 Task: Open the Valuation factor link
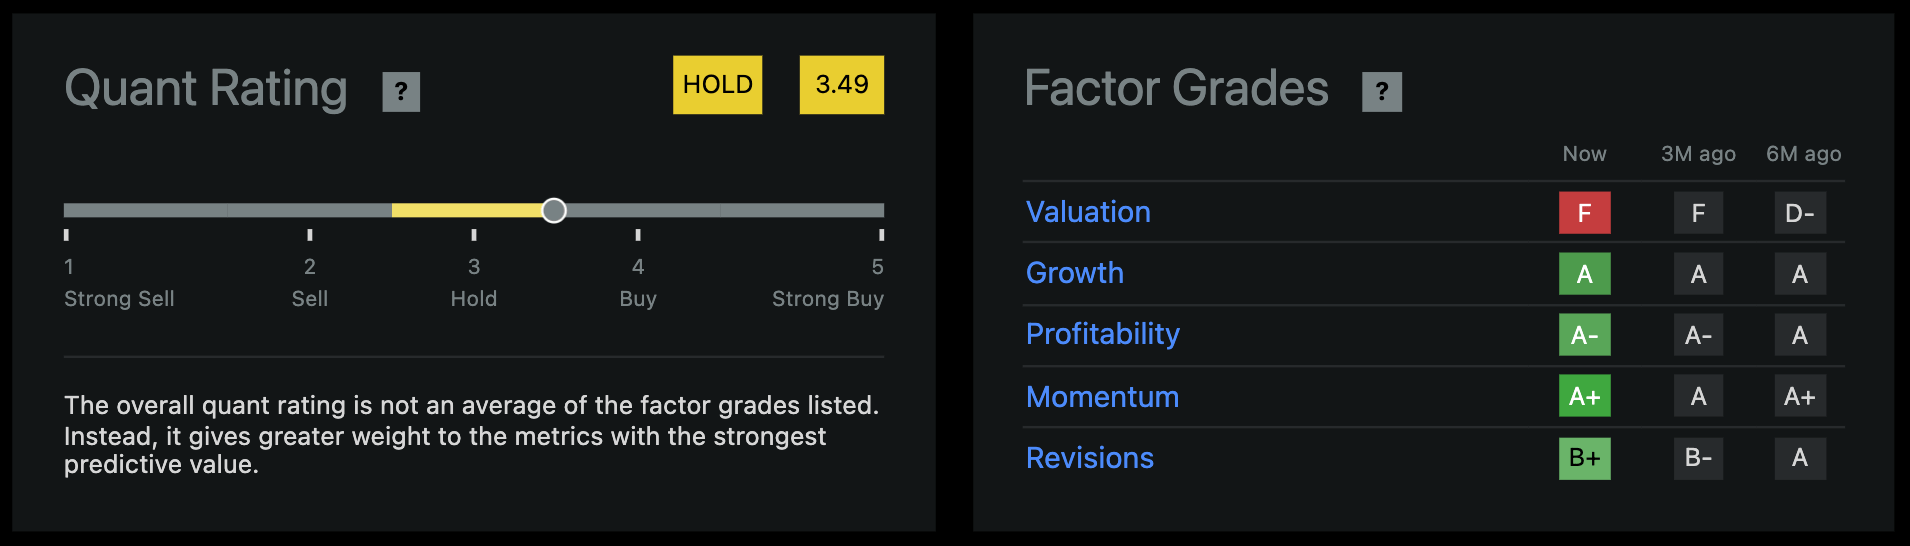pos(1088,212)
